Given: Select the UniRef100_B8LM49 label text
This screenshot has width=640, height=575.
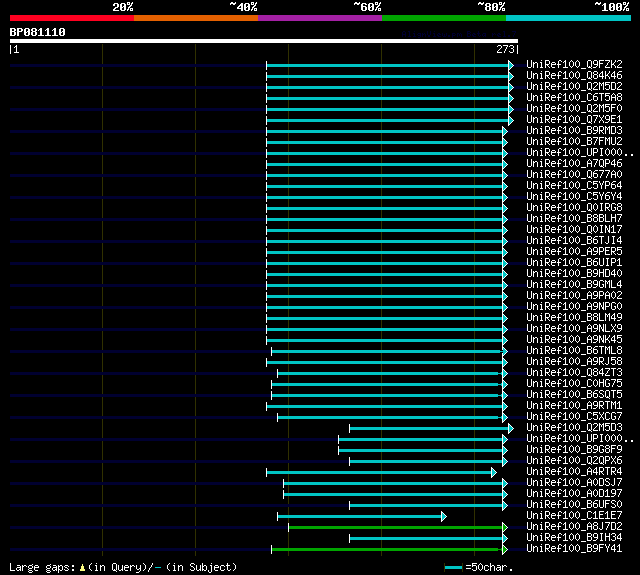Looking at the screenshot, I should (574, 318).
